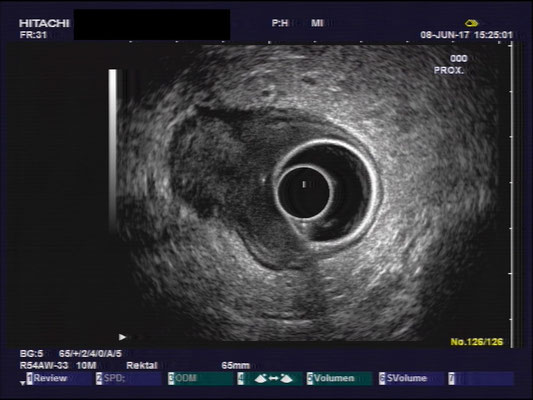Screen dimensions: 533x400
Task: Select the number 5 key box on Volumen
Action: pos(310,379)
